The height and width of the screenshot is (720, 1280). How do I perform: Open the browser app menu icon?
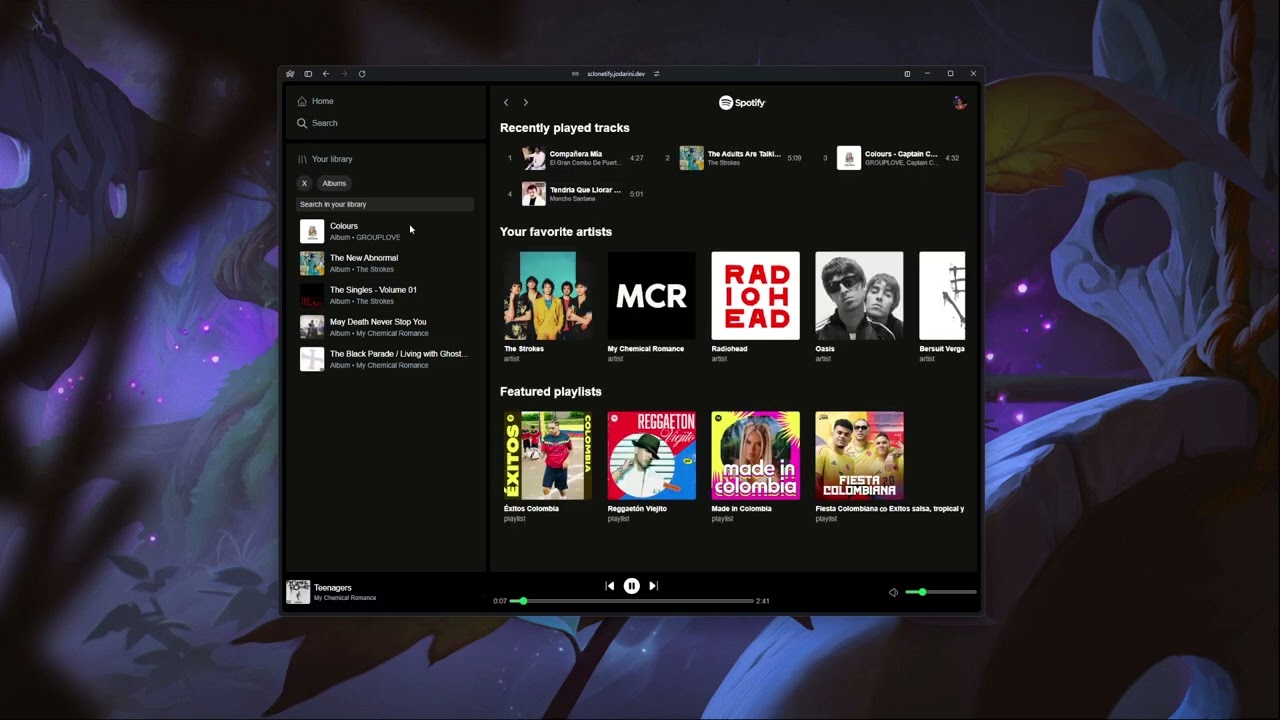(x=290, y=74)
